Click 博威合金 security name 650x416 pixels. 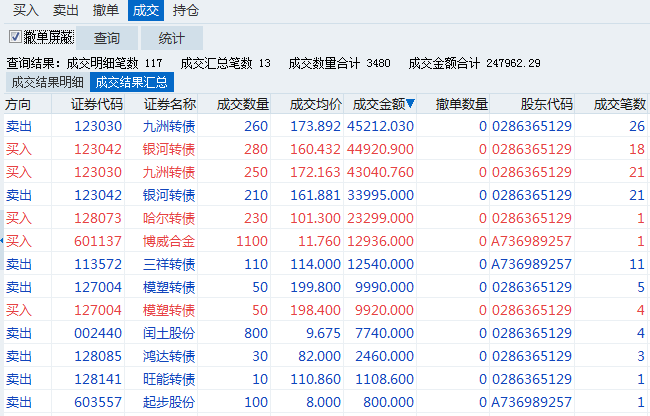click(x=169, y=241)
